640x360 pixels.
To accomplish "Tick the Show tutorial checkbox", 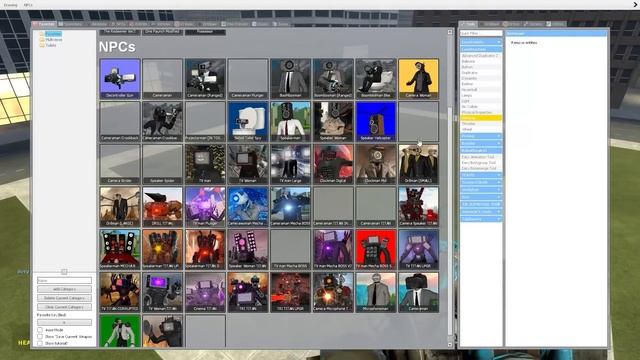I will [40, 343].
